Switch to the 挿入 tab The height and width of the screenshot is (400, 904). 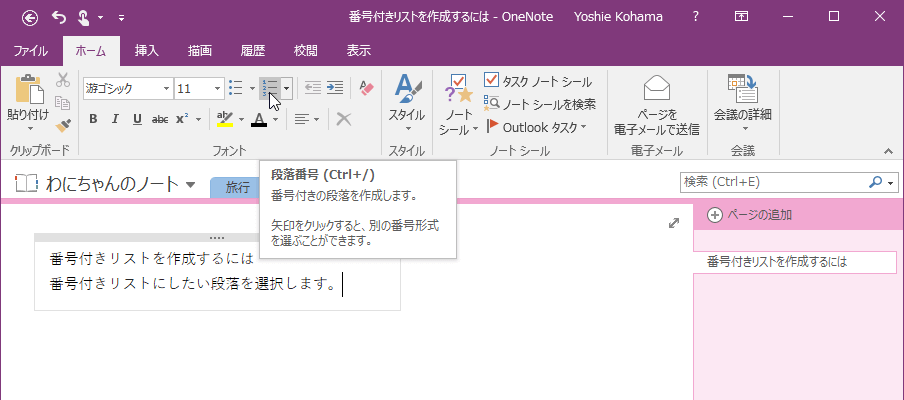(146, 51)
